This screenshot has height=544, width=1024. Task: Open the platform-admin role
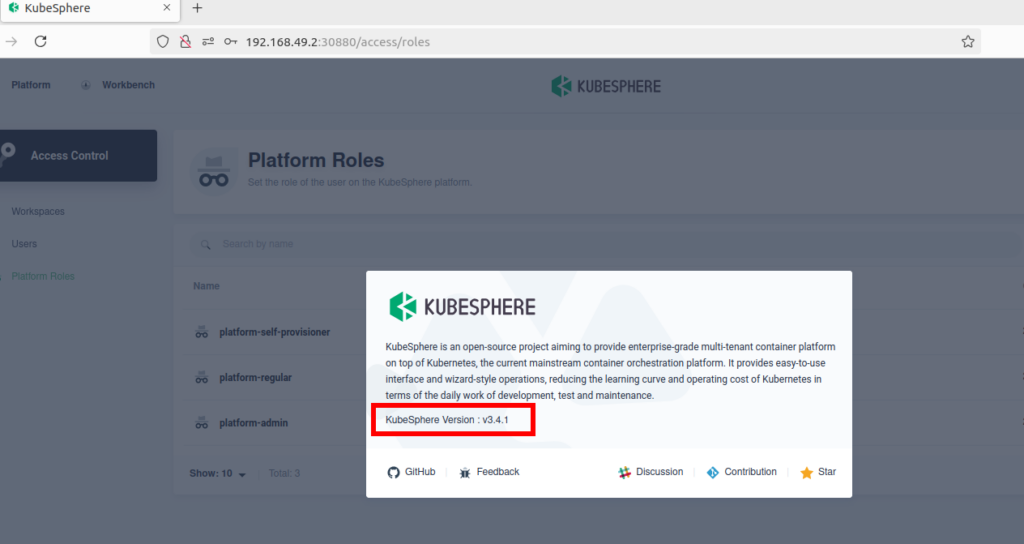tap(253, 423)
